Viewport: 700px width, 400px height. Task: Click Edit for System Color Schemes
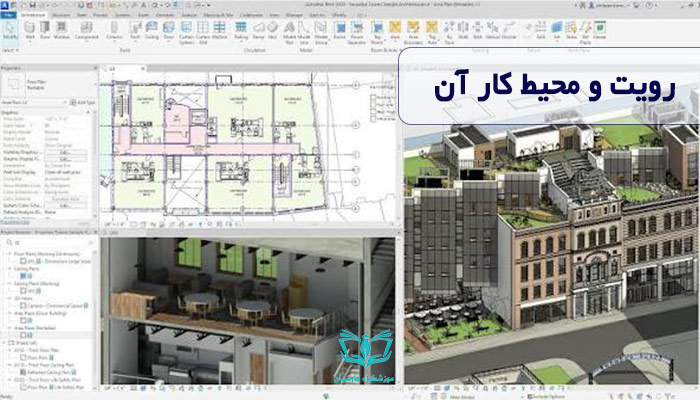point(66,205)
